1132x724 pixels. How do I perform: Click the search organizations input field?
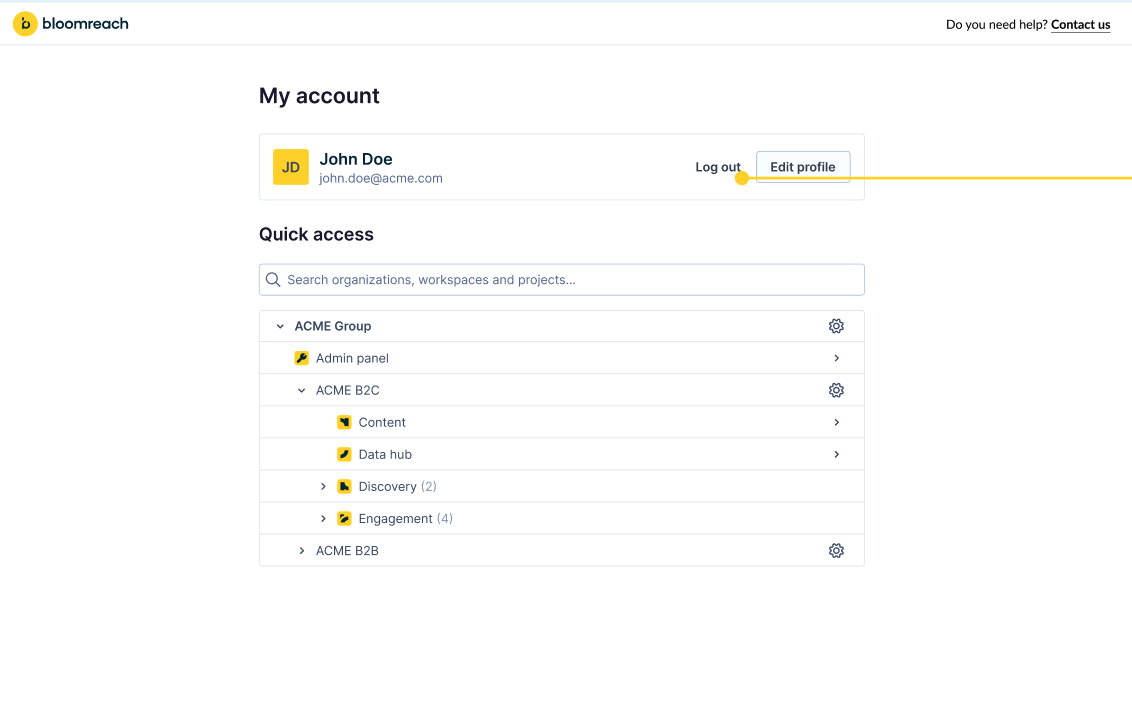click(x=562, y=279)
